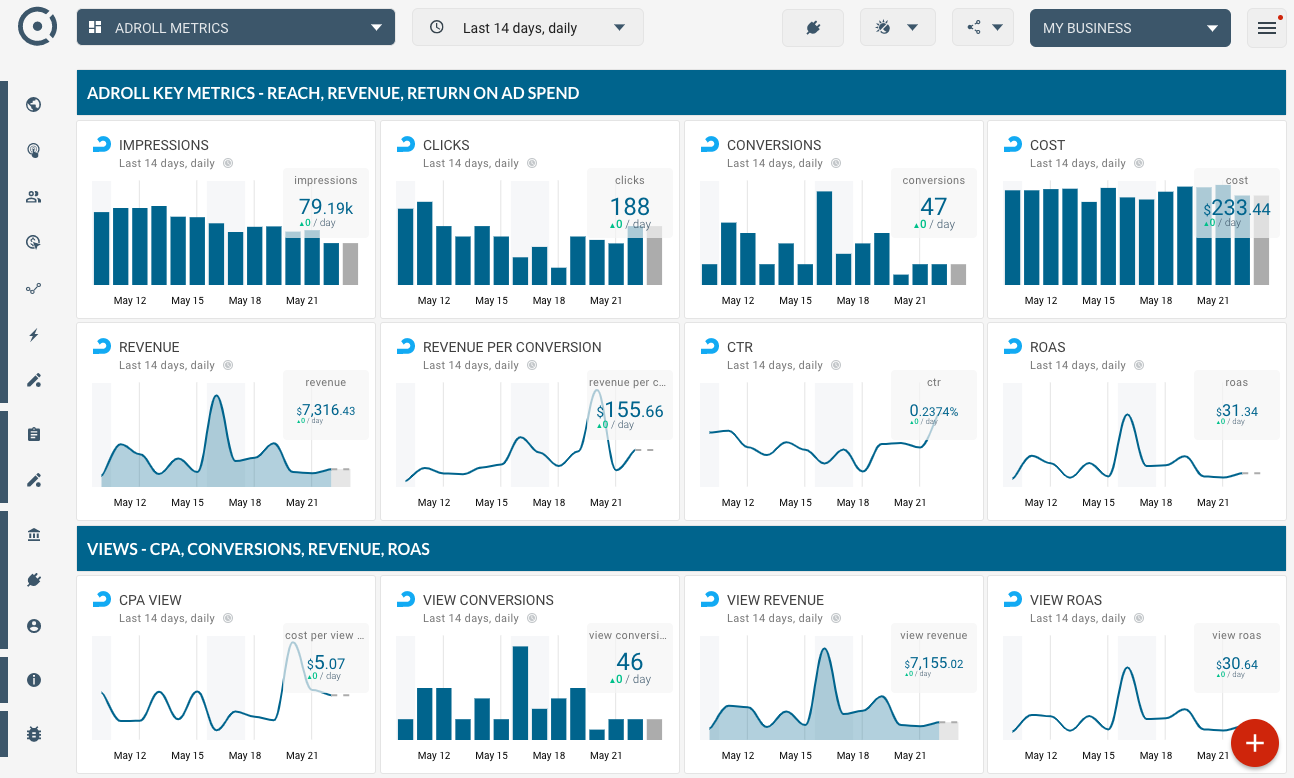Click the peak of the REVENUE area chart

[217, 397]
